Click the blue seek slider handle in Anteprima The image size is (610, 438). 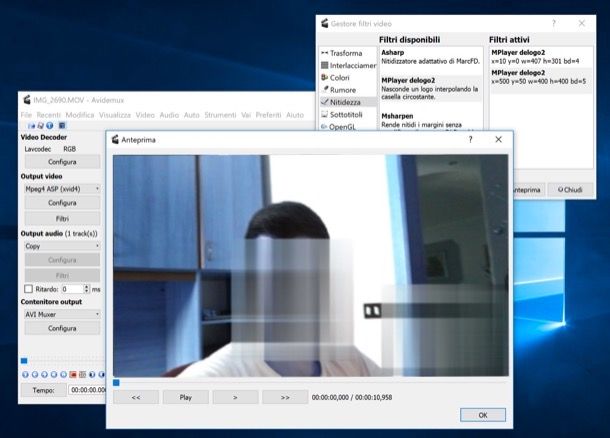tap(116, 383)
